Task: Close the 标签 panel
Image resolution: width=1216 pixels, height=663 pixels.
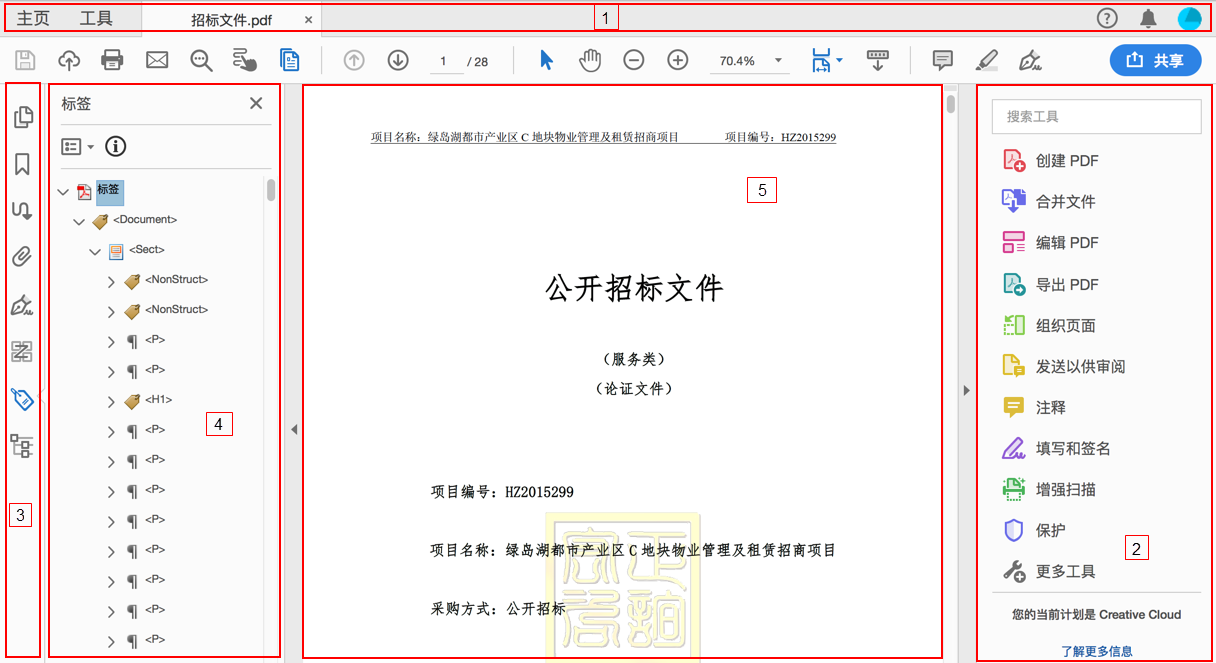Action: click(256, 103)
